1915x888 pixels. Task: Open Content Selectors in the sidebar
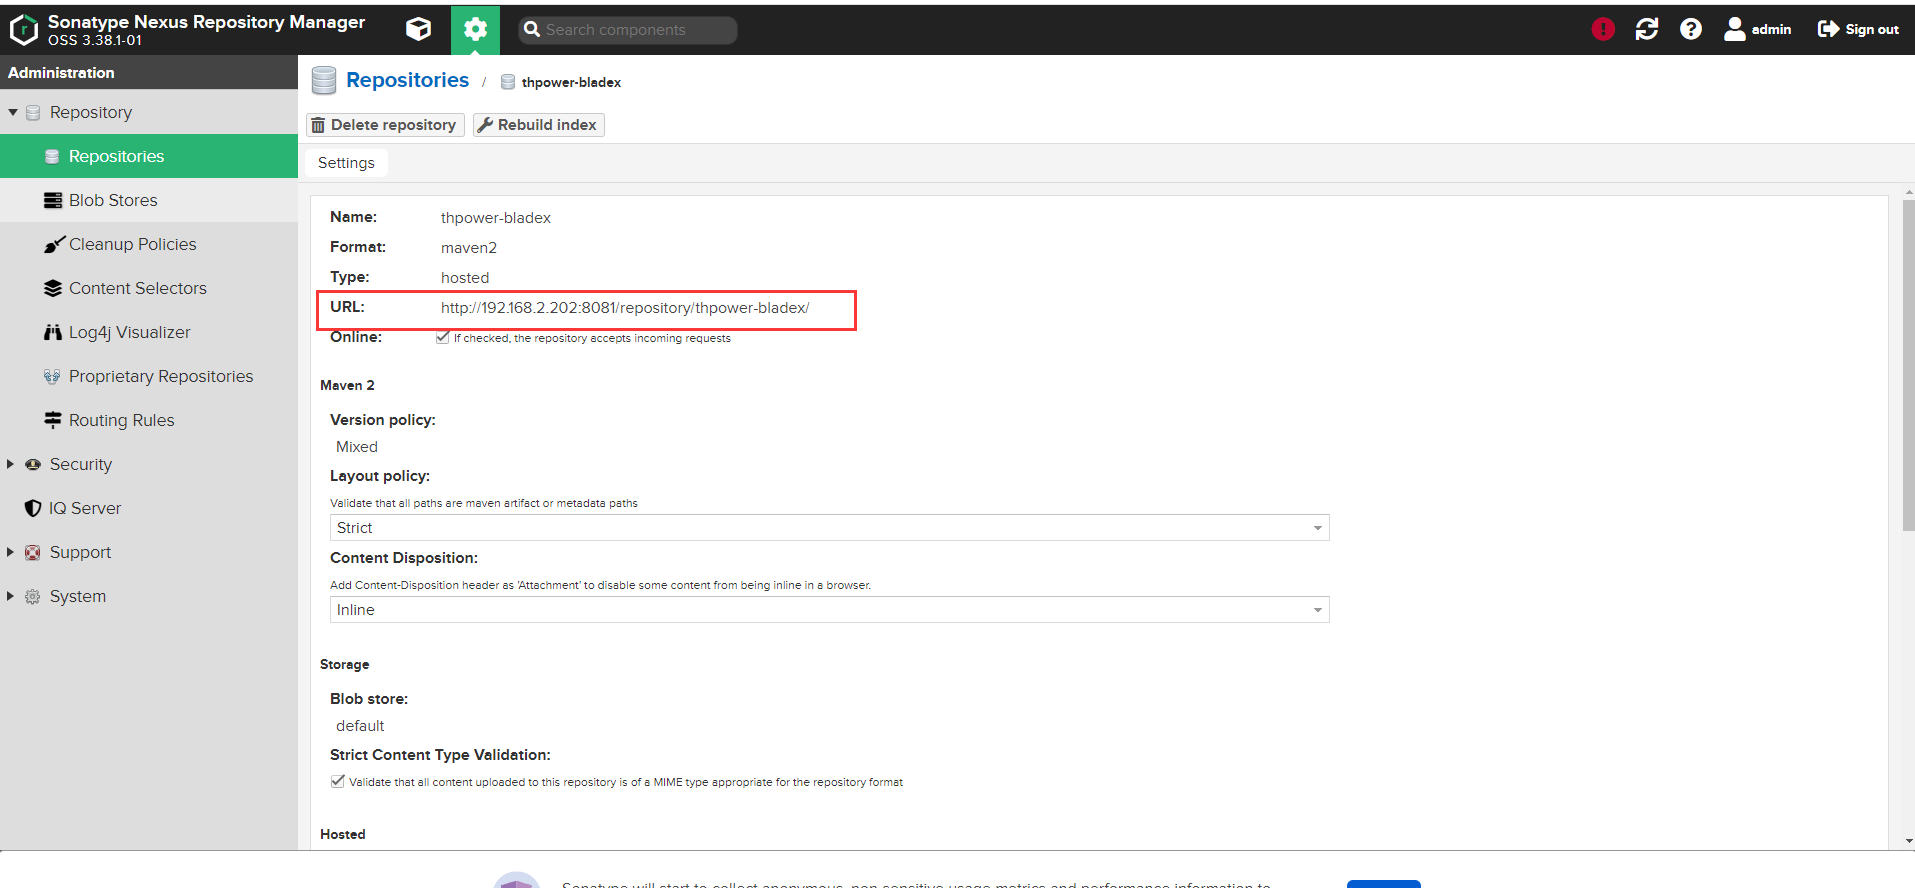(149, 288)
